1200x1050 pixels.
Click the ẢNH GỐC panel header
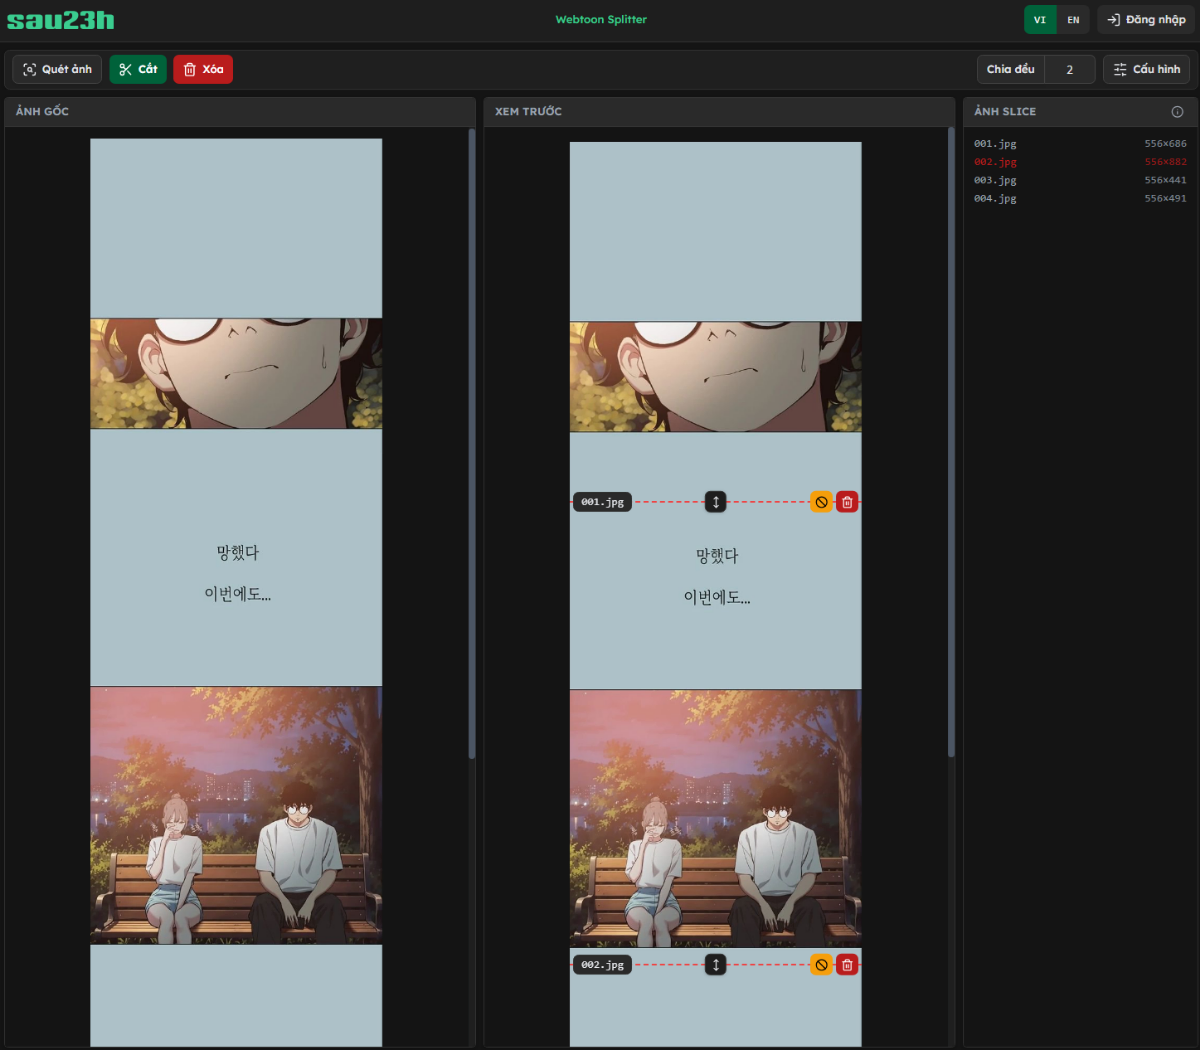[240, 112]
